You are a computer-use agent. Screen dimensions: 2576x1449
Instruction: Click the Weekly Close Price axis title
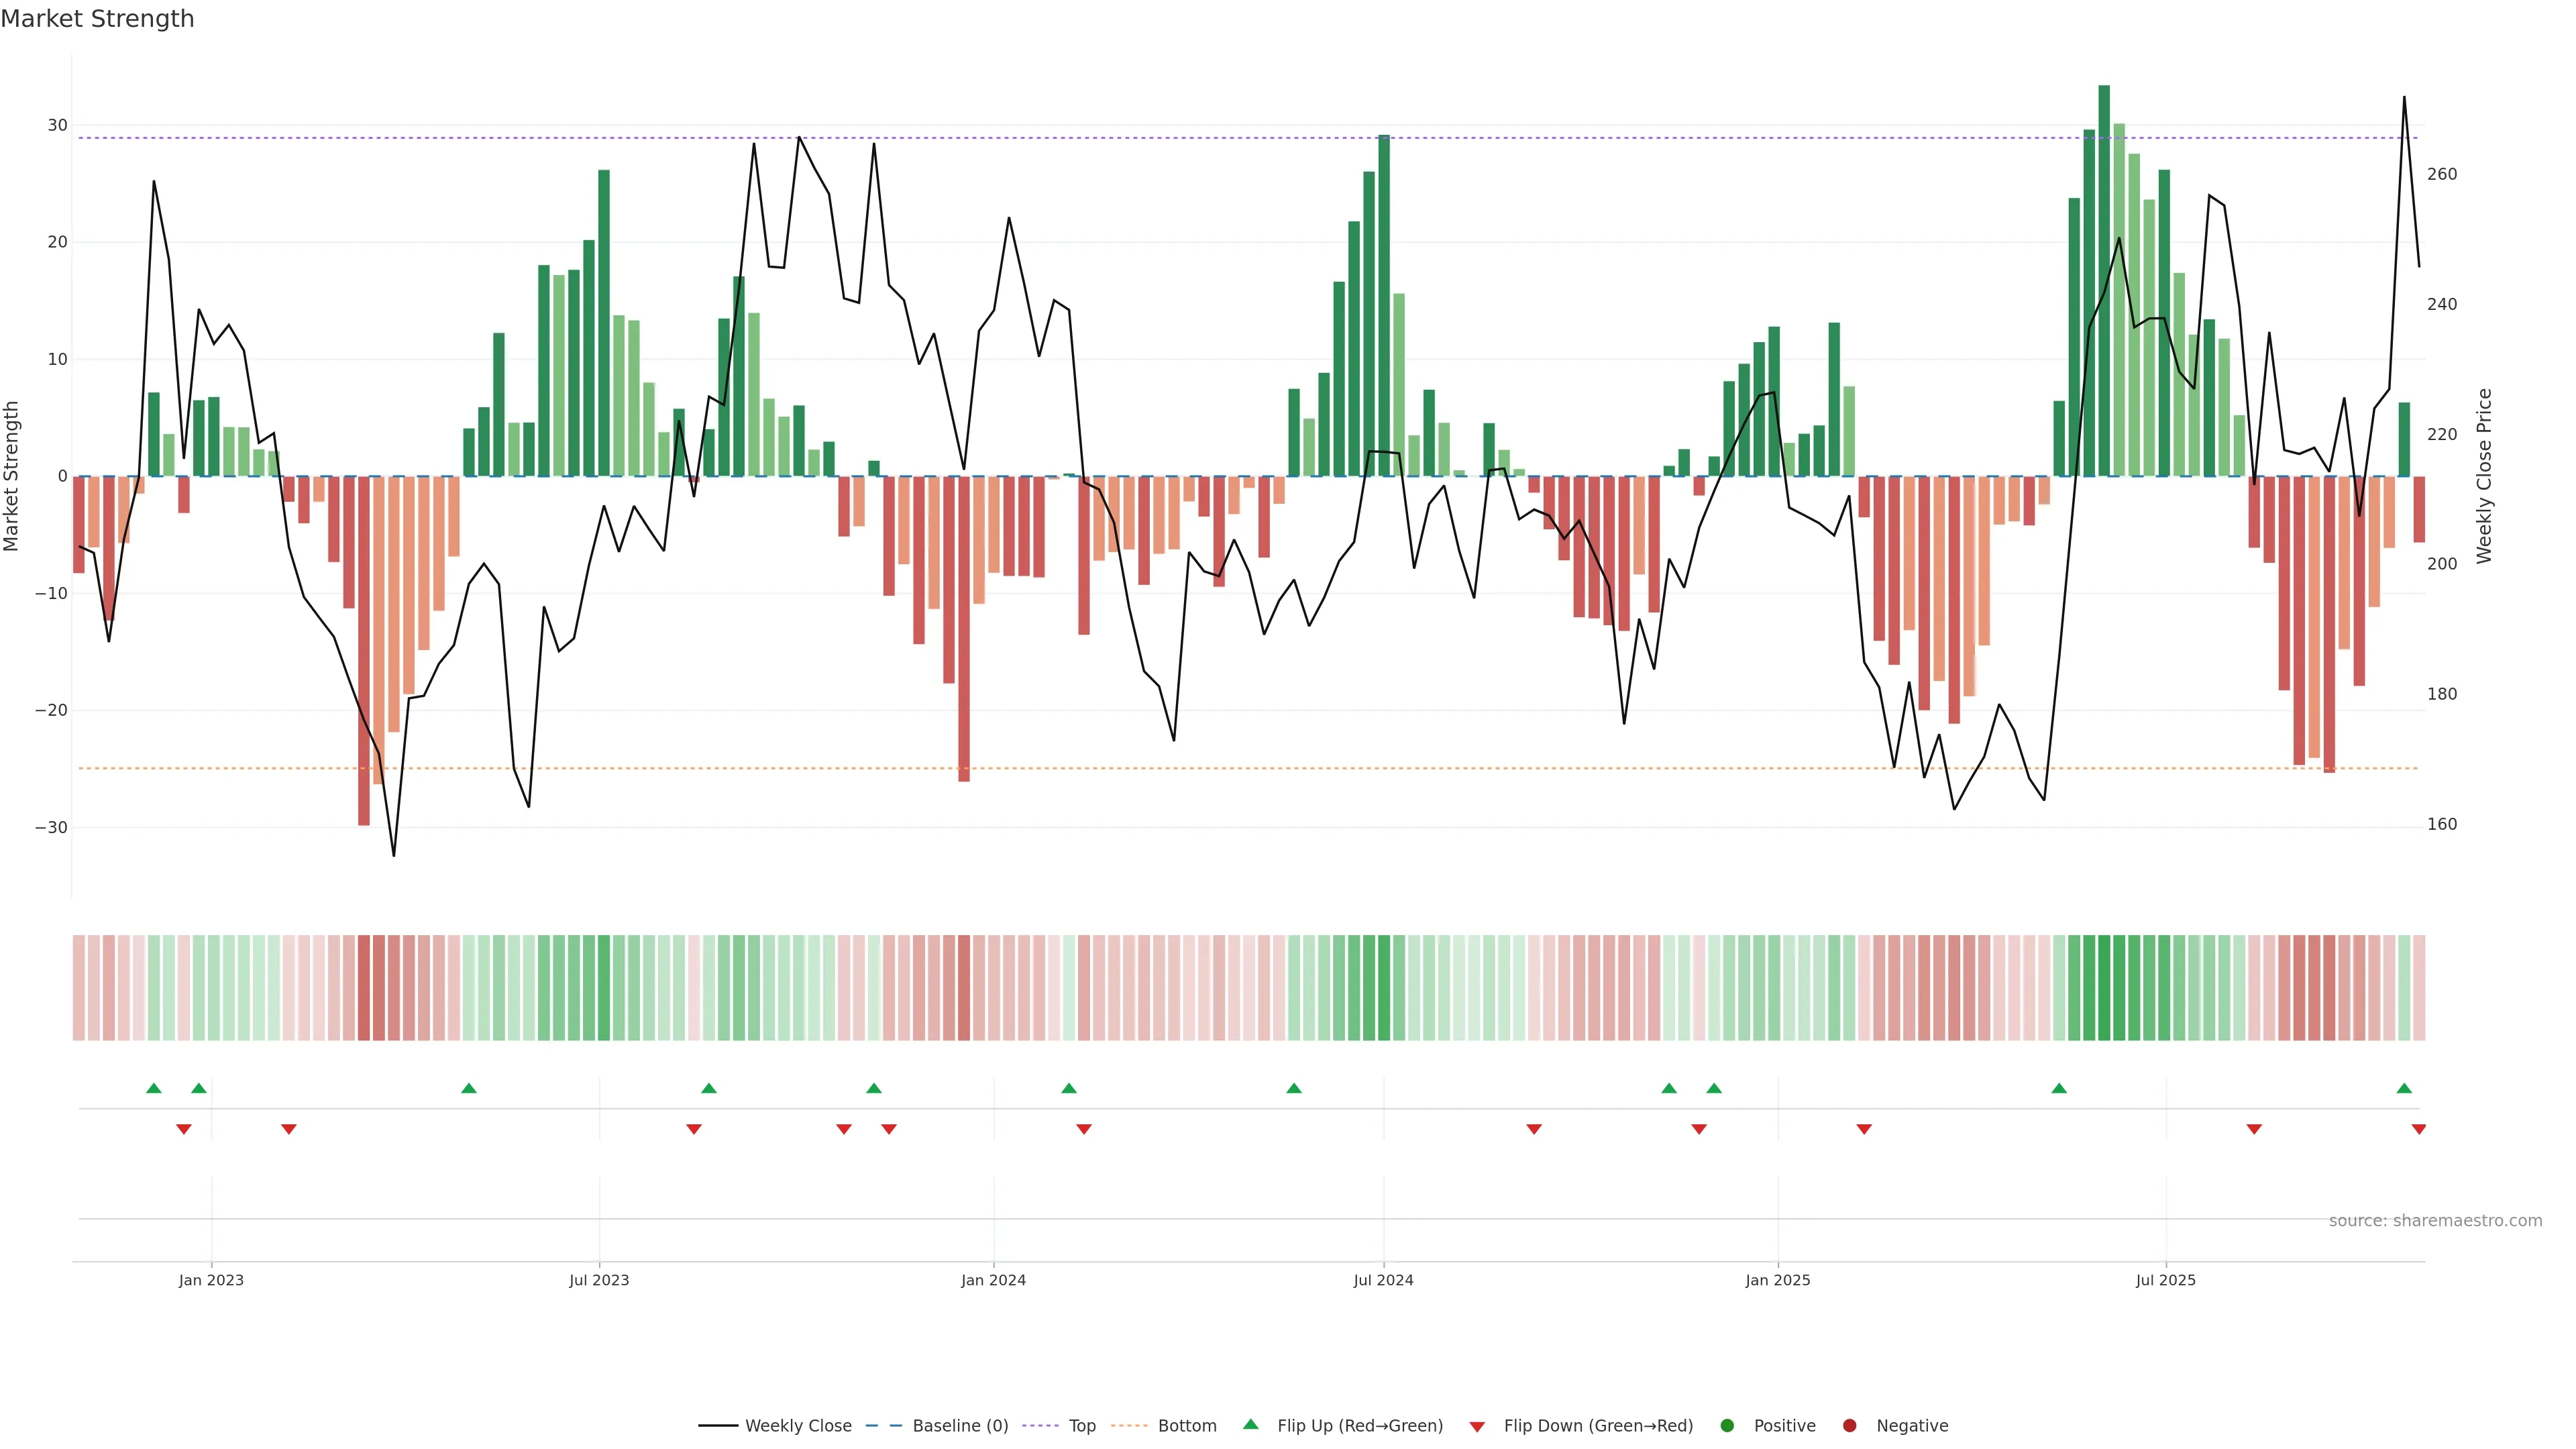(2484, 476)
